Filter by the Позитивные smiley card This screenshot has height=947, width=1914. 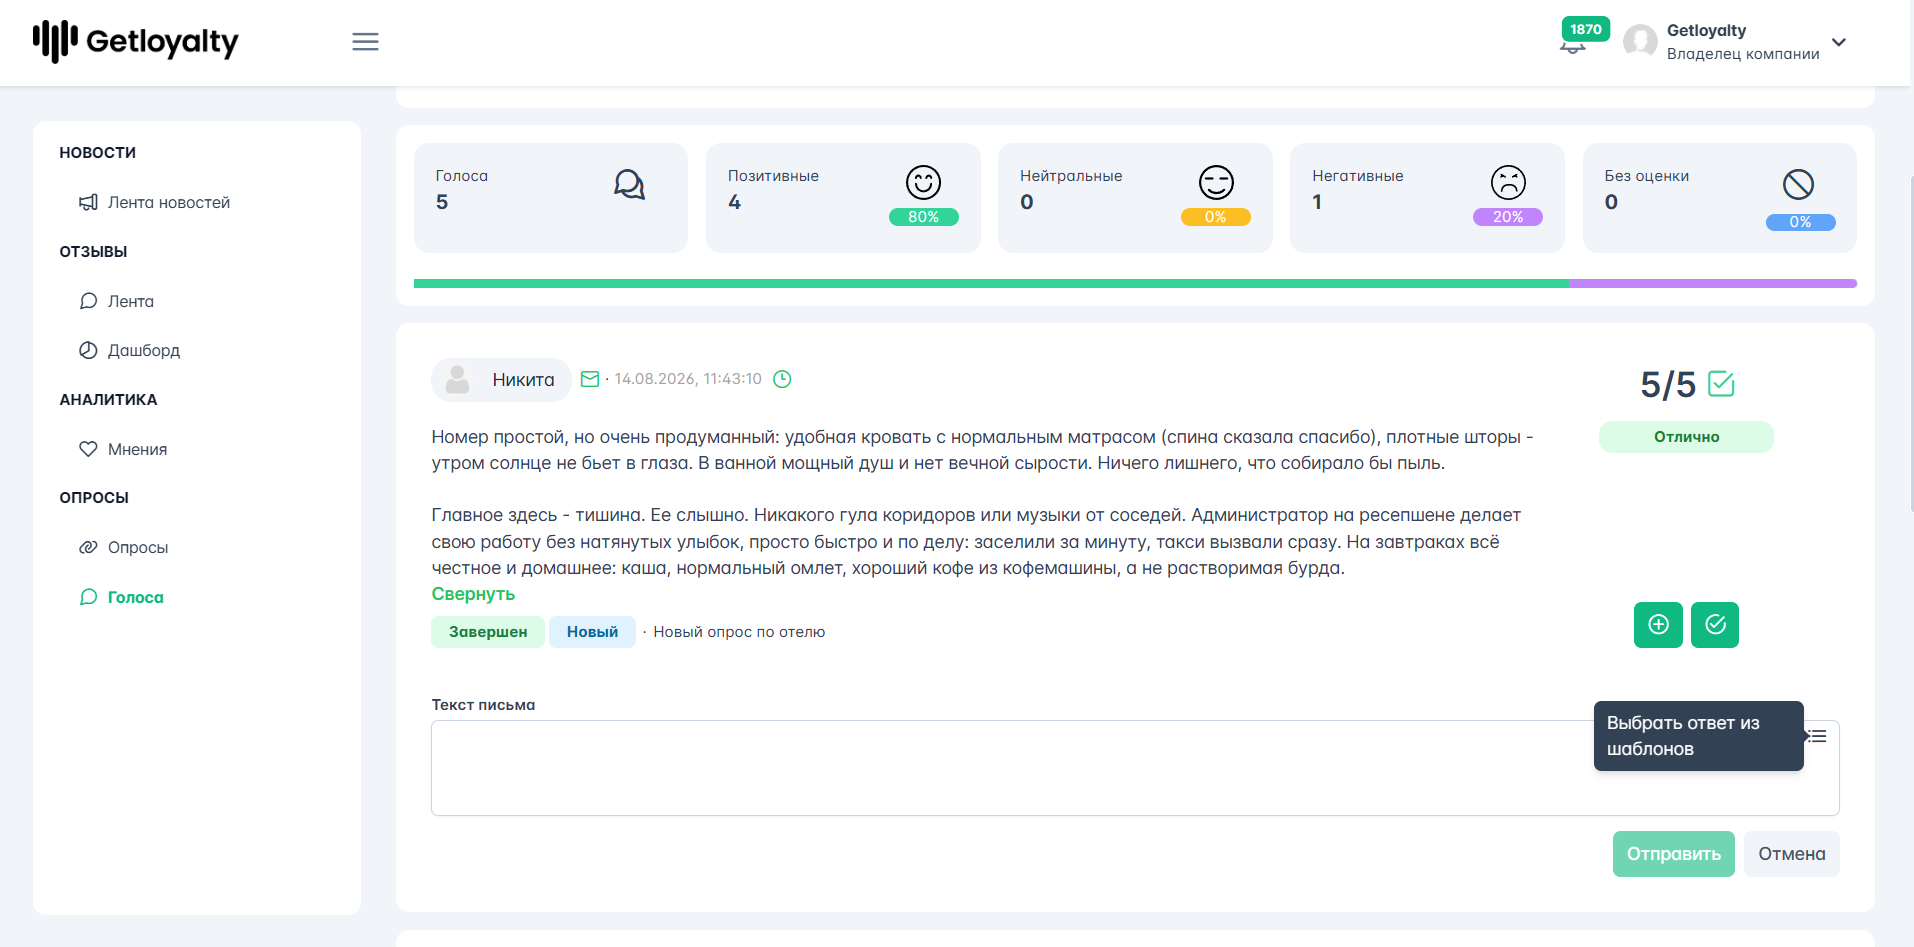coord(843,197)
